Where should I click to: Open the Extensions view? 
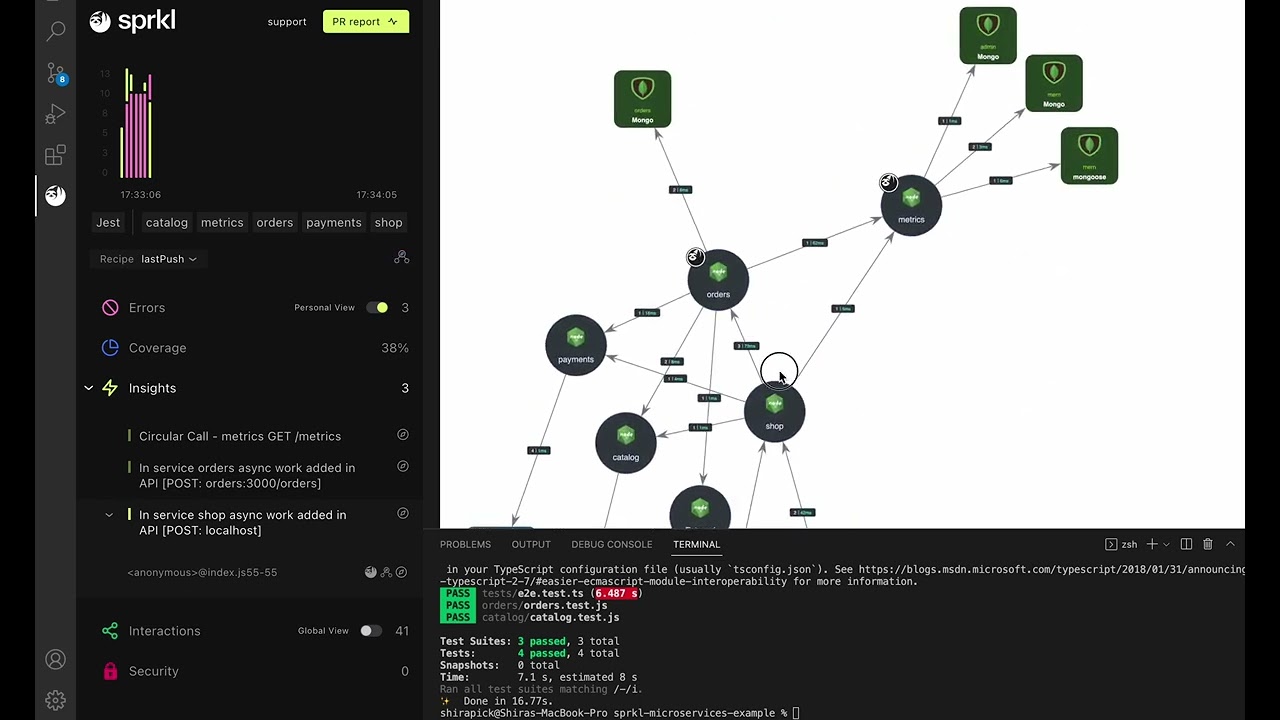click(x=56, y=155)
